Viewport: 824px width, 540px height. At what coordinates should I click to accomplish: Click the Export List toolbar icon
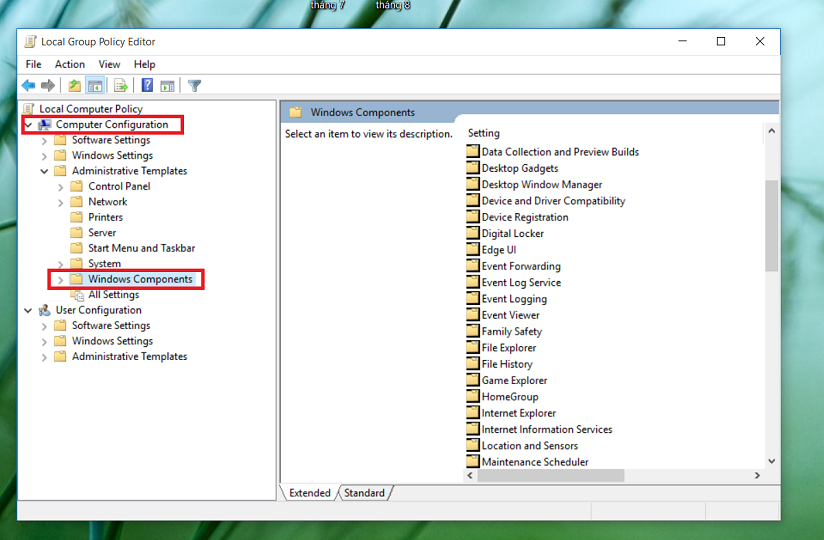[121, 85]
